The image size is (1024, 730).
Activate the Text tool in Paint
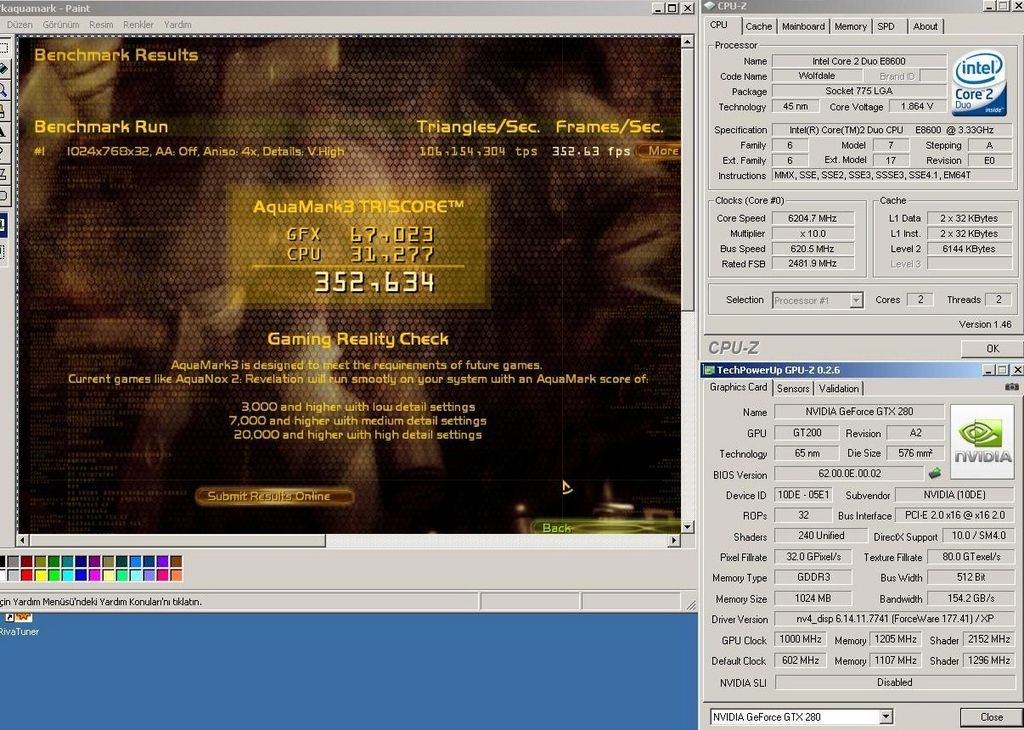(x=3, y=132)
